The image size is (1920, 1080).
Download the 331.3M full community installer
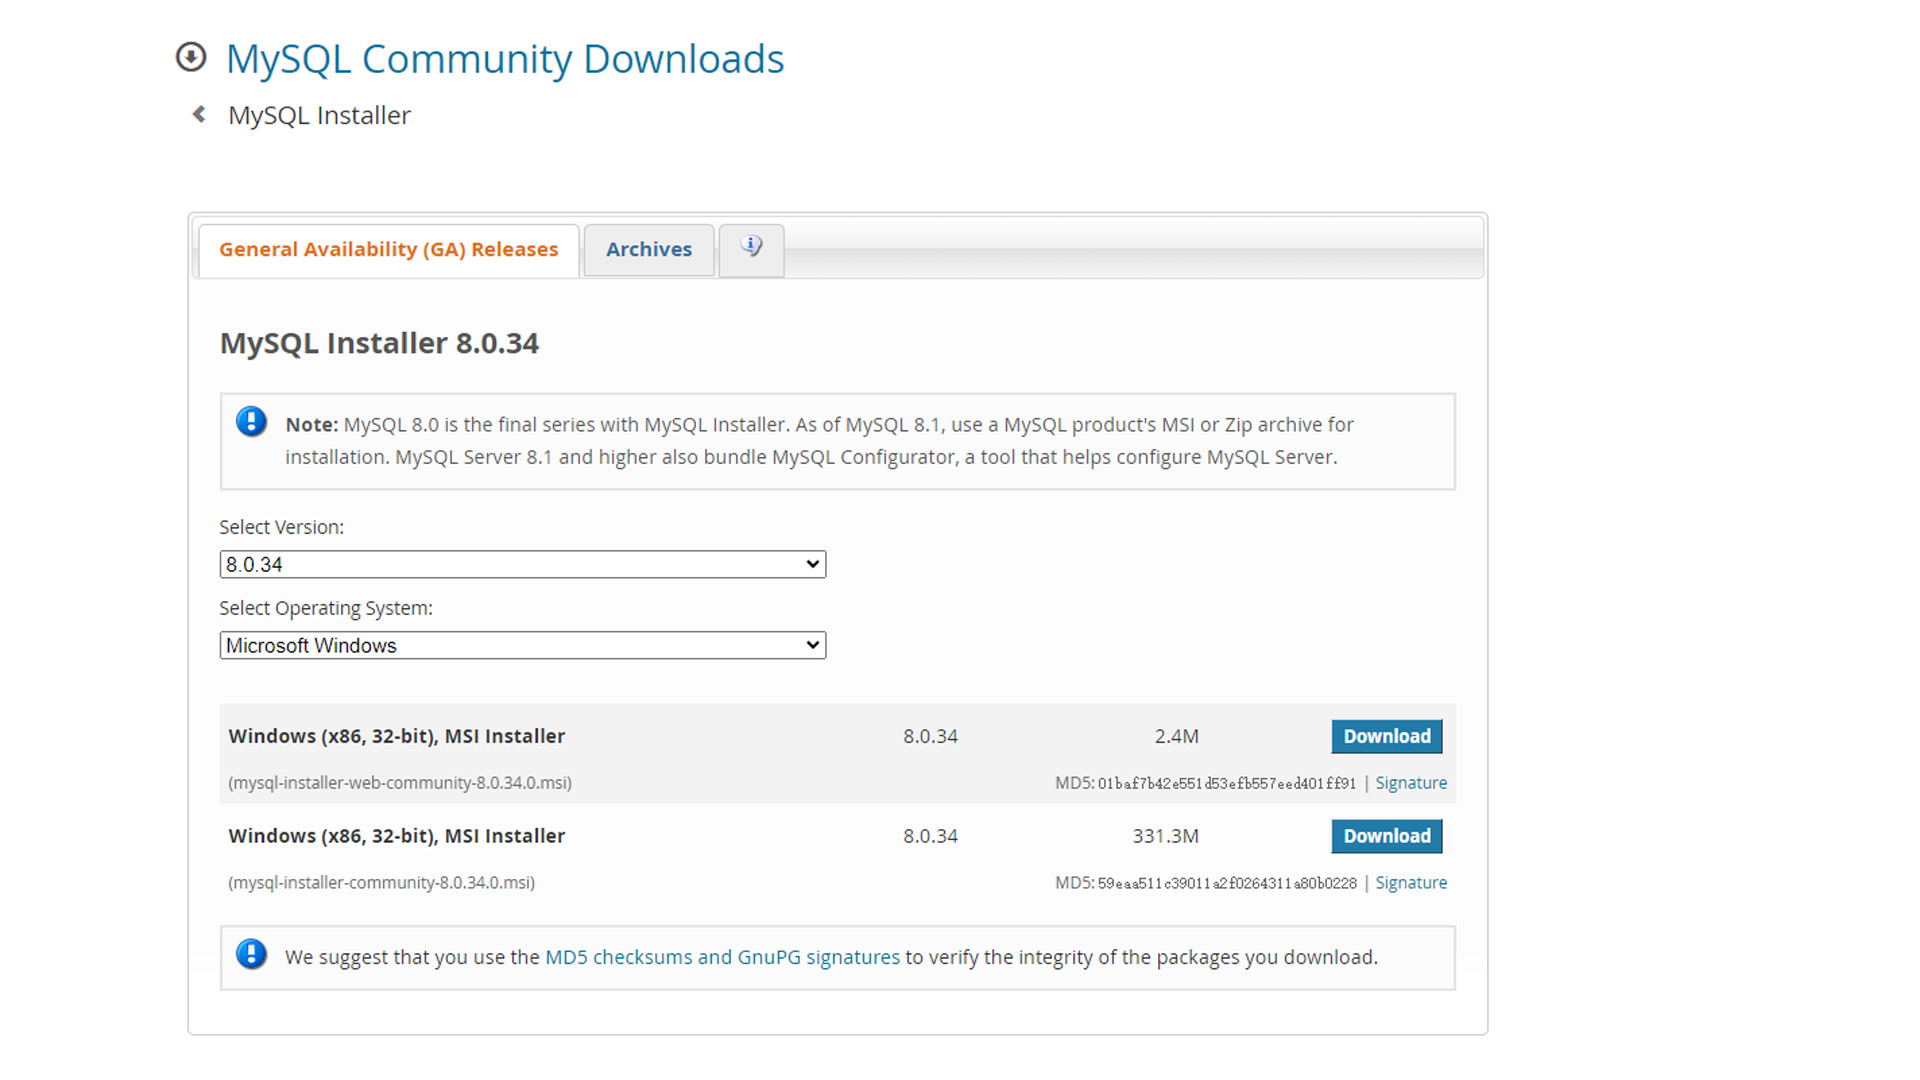(x=1387, y=836)
